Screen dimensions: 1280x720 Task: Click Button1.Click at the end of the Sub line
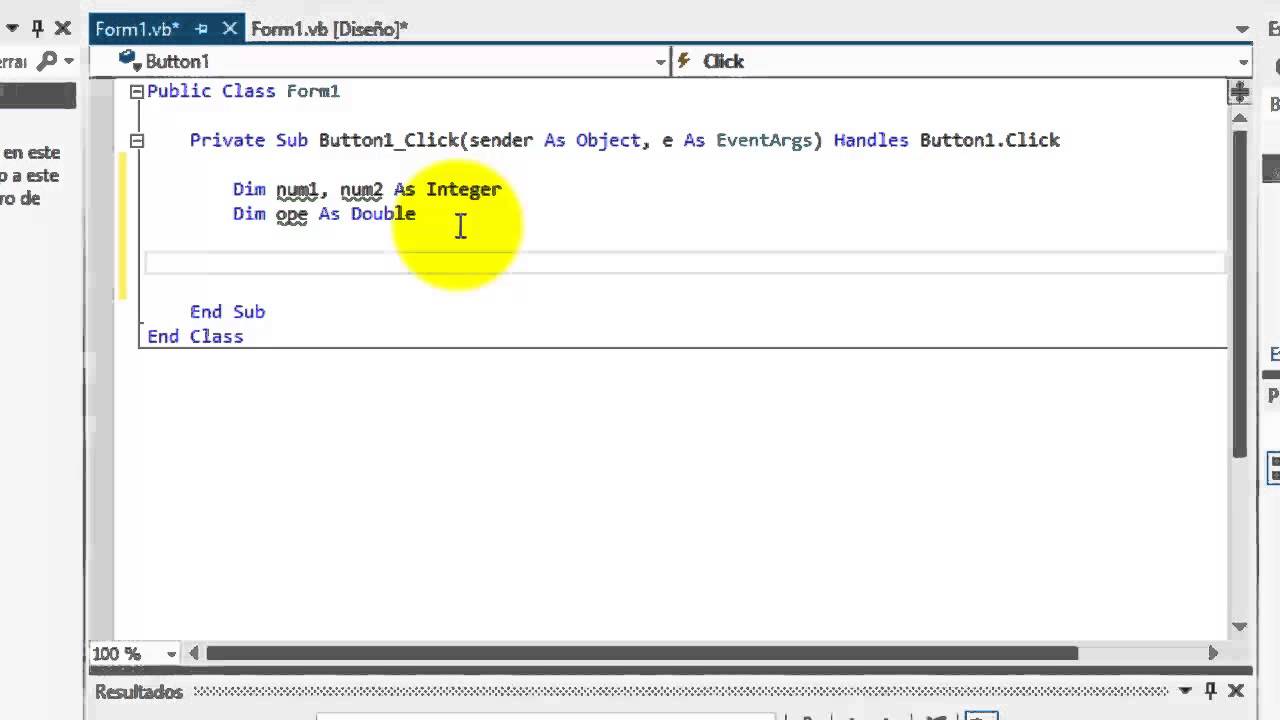pyautogui.click(x=990, y=141)
